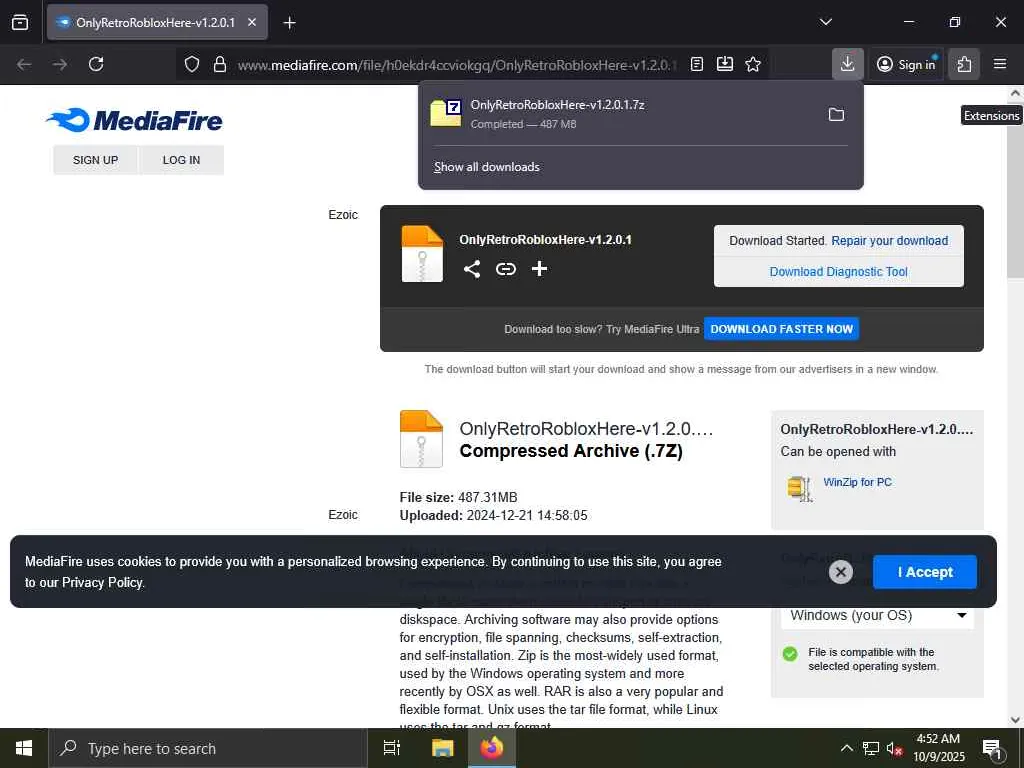1024x768 pixels.
Task: Click Sign in account button
Action: pos(906,64)
